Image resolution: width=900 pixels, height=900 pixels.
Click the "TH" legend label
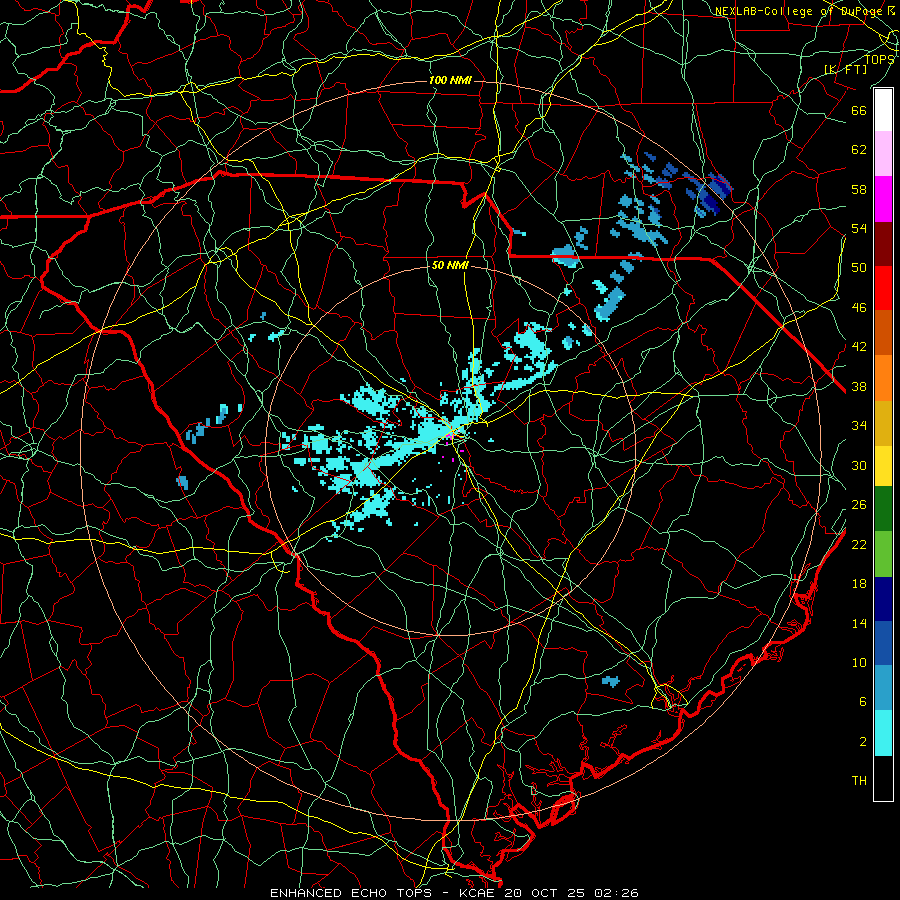(x=859, y=781)
